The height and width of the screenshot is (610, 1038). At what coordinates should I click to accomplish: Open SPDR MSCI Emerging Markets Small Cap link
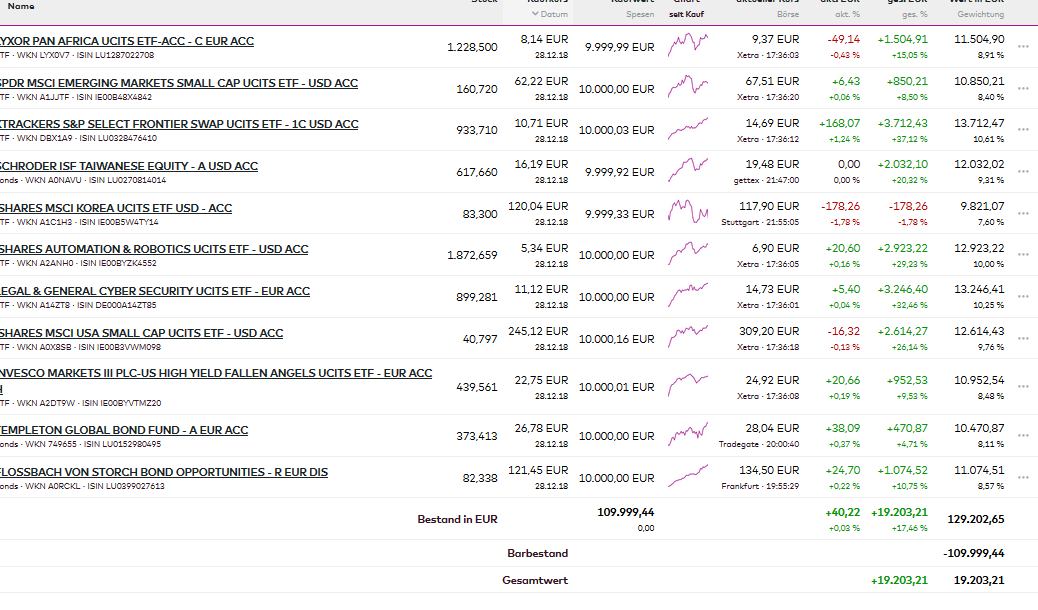pyautogui.click(x=179, y=83)
